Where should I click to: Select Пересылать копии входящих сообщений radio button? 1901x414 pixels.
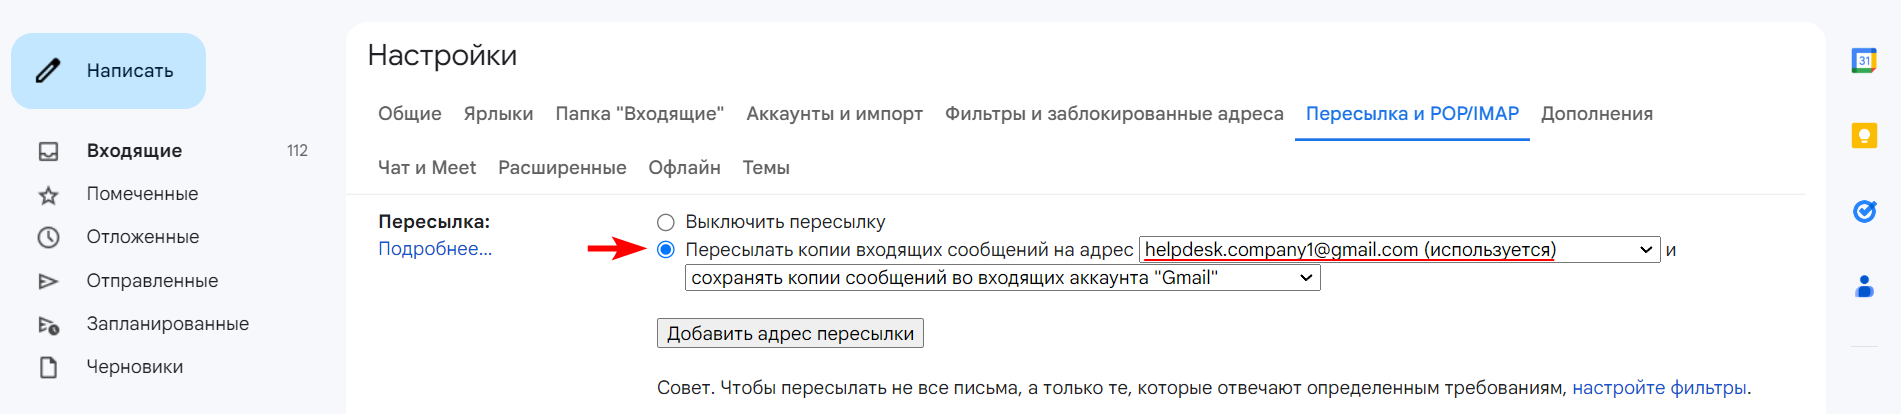point(666,250)
